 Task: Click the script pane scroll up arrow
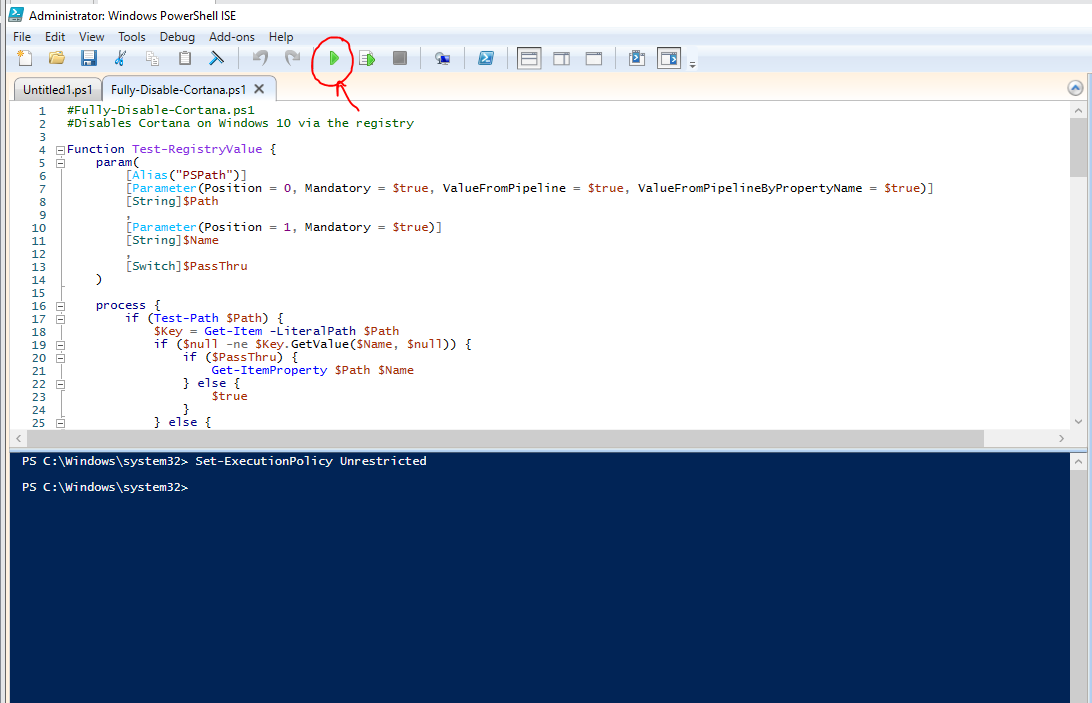1078,110
